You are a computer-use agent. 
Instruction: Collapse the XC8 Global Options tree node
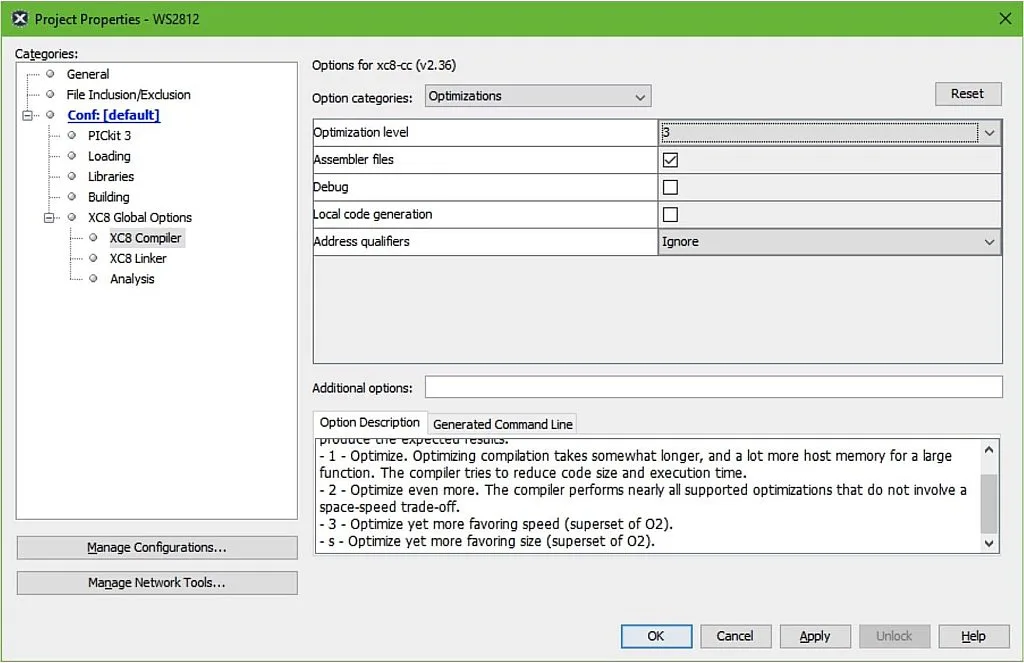click(50, 218)
